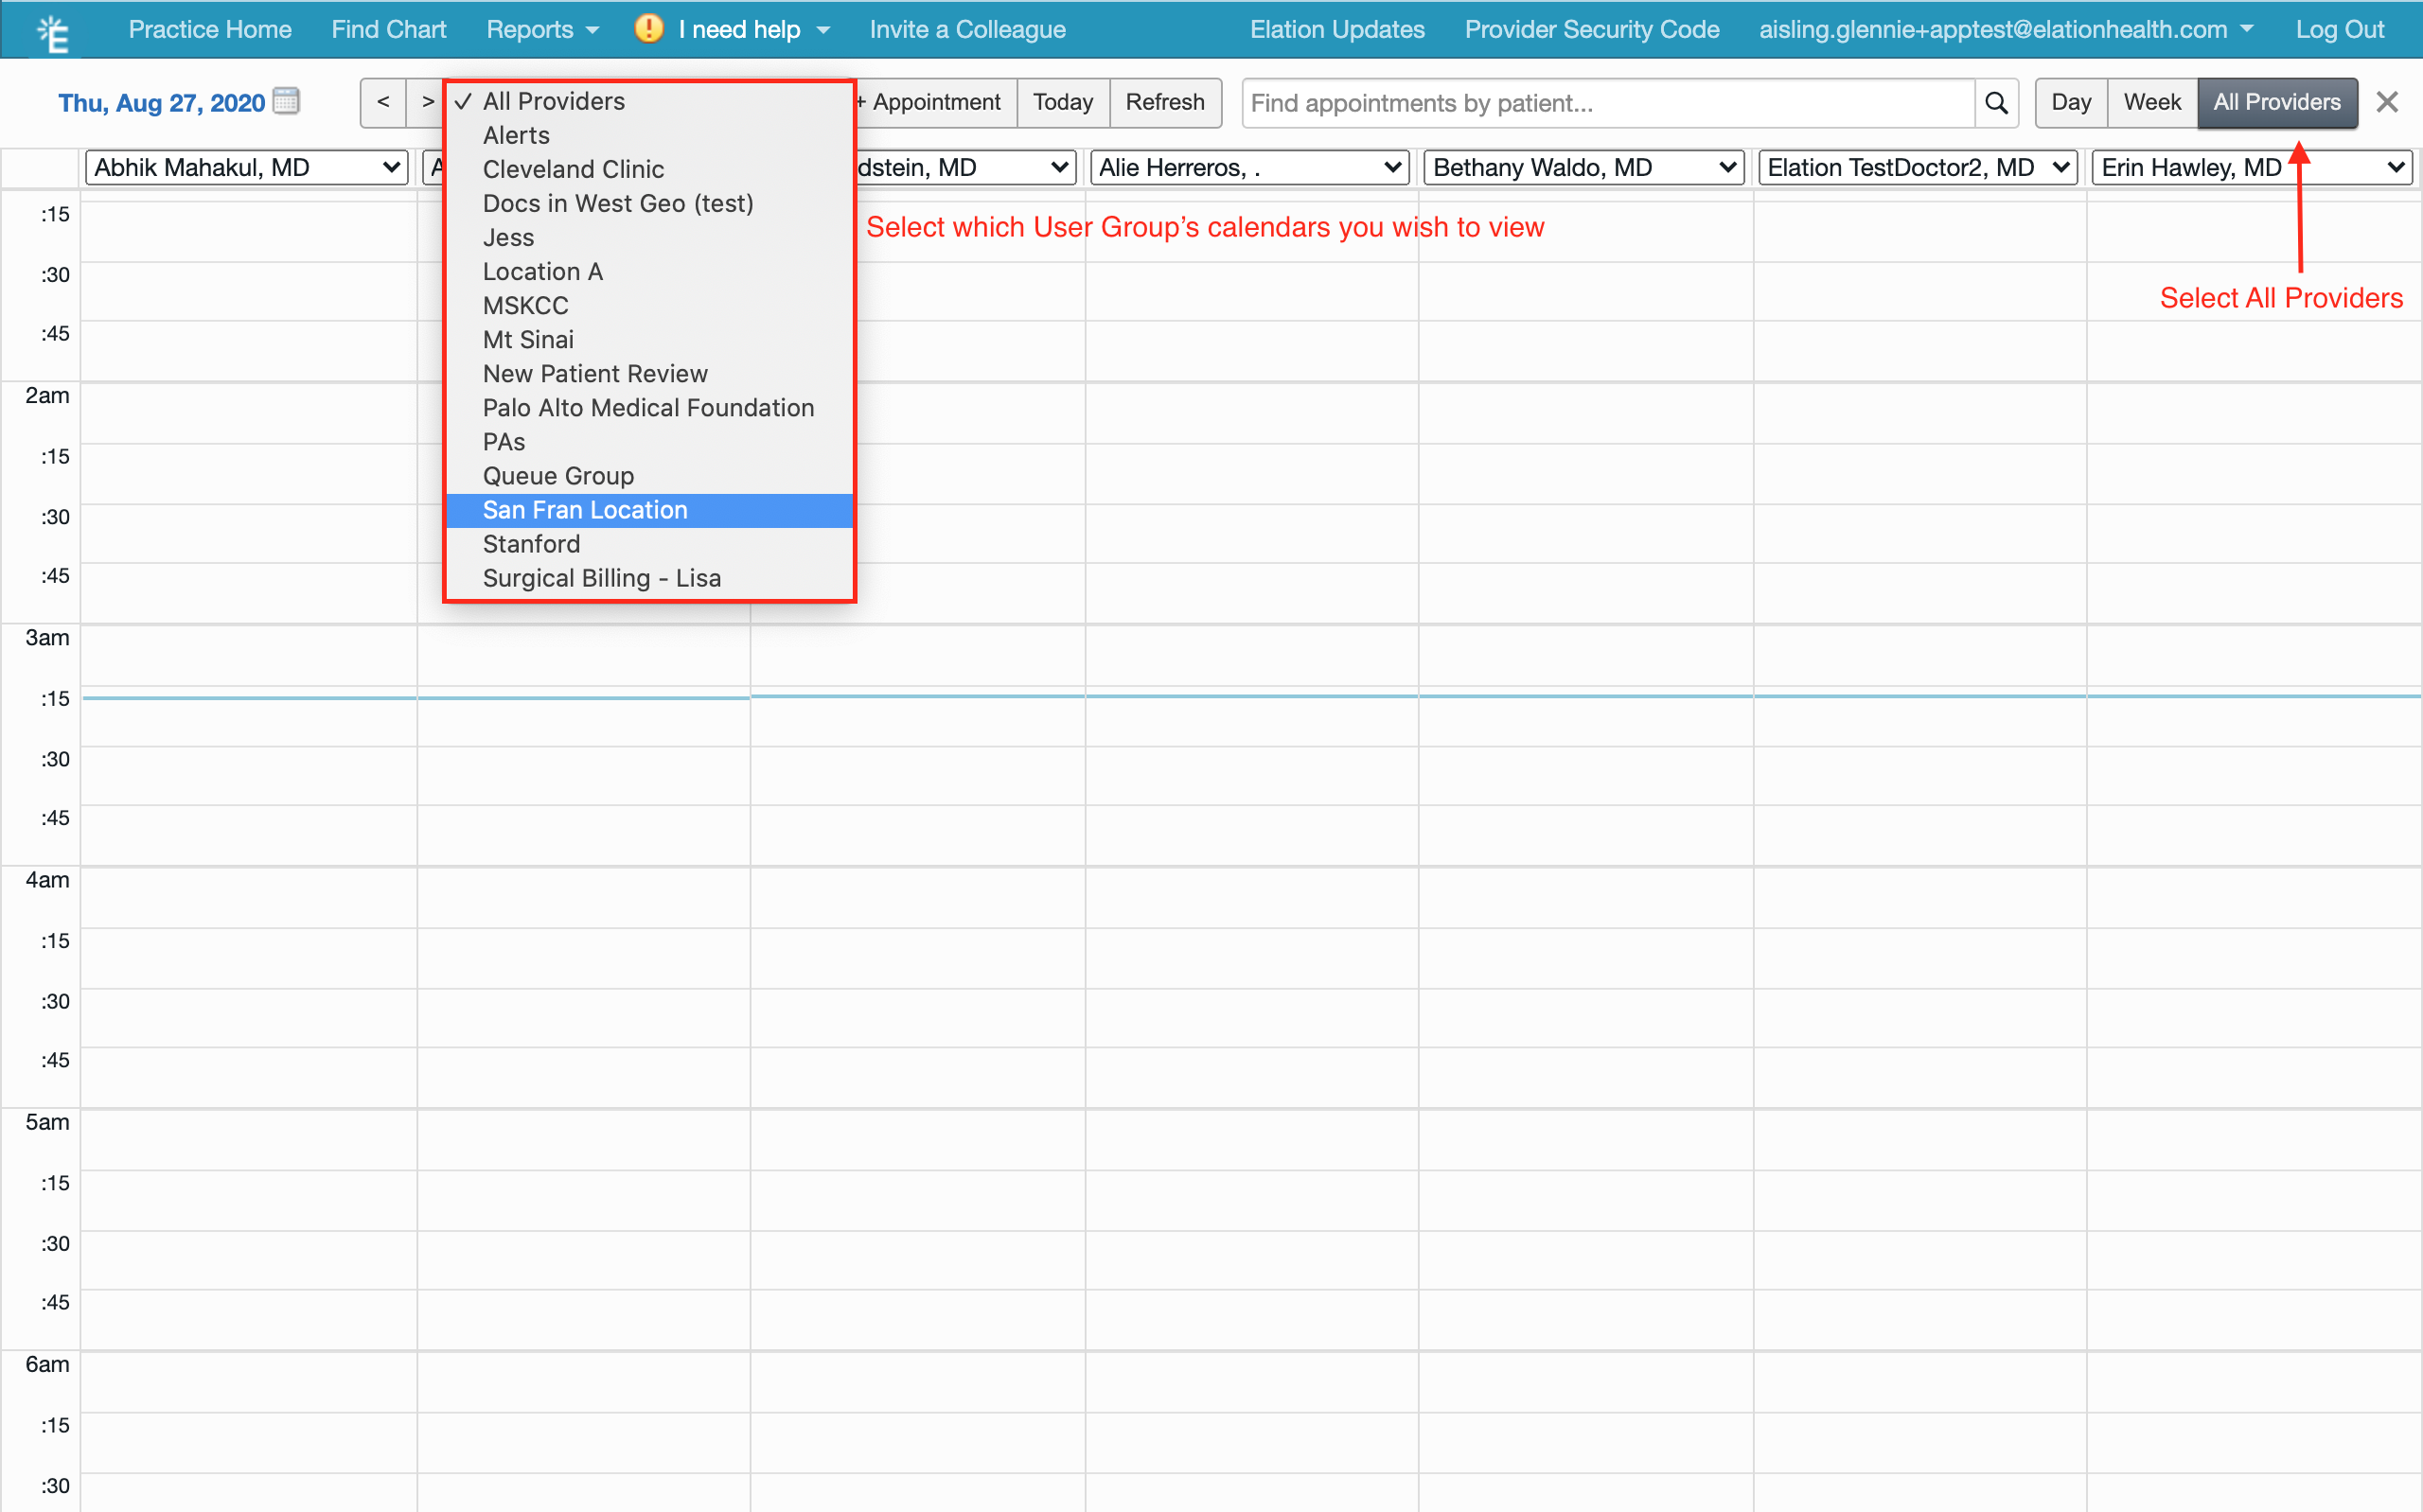
Task: Go to previous day arrow
Action: 383,102
